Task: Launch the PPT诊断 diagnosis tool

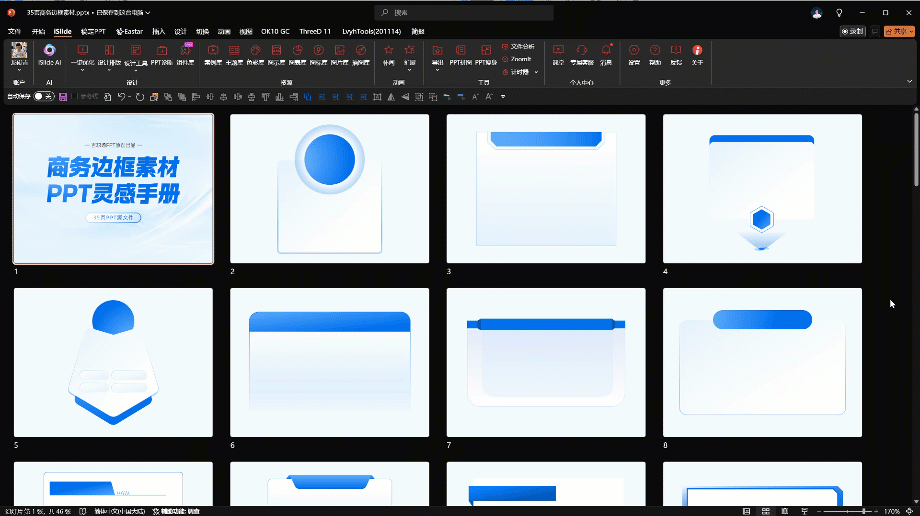Action: pos(161,55)
